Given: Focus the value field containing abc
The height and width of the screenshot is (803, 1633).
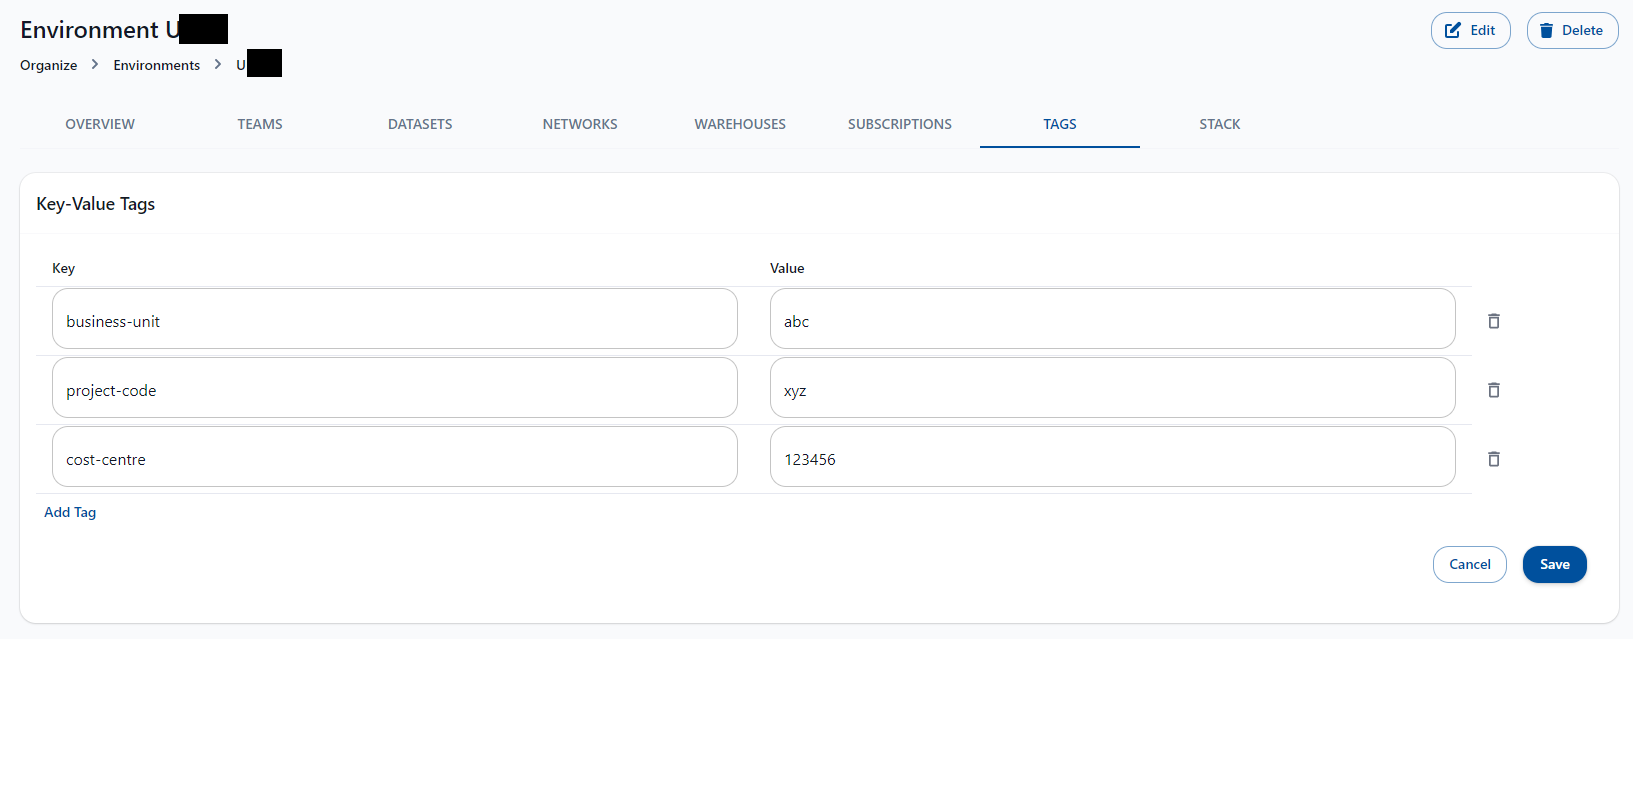Looking at the screenshot, I should (1113, 319).
